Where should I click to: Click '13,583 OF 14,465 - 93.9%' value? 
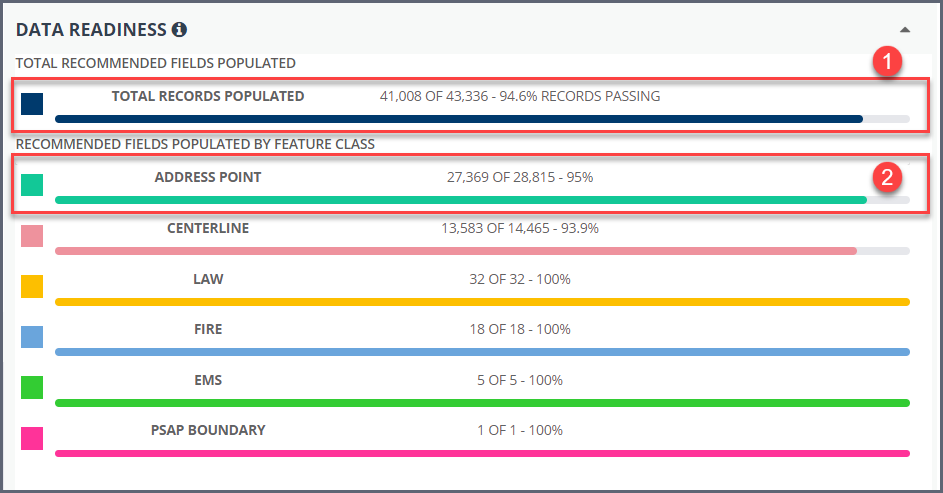[520, 228]
